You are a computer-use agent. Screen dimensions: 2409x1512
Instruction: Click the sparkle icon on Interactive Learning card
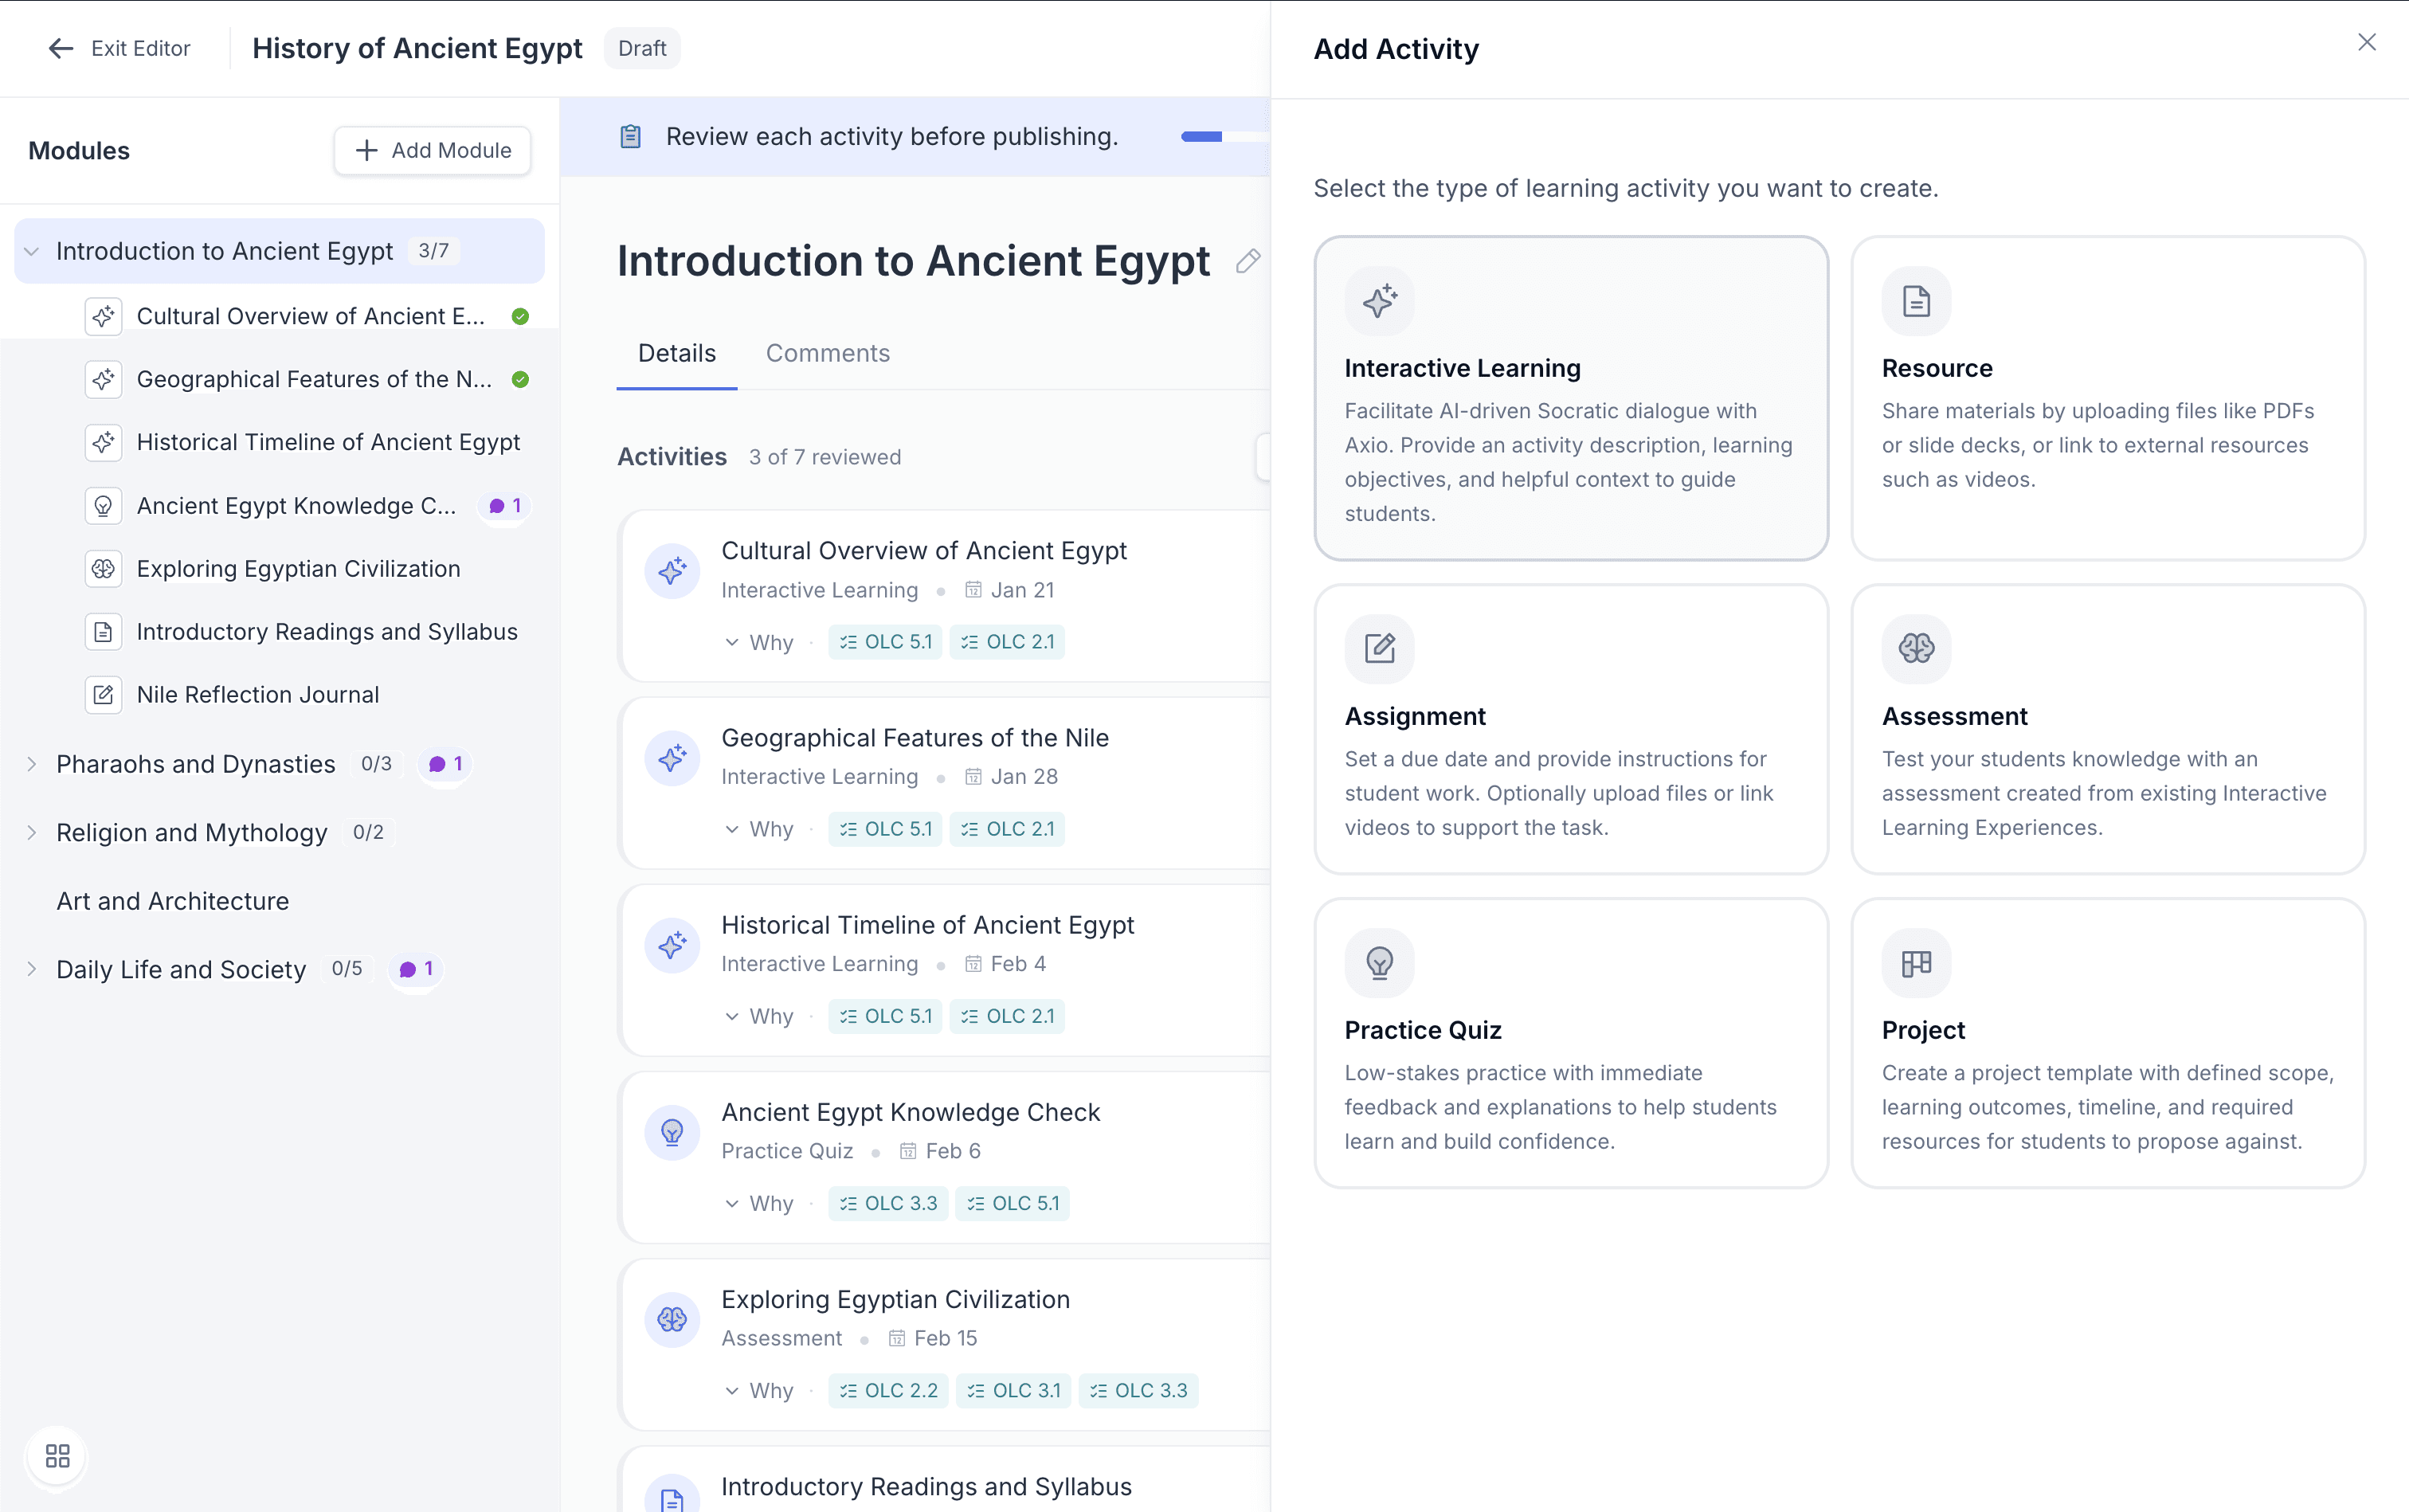1379,300
